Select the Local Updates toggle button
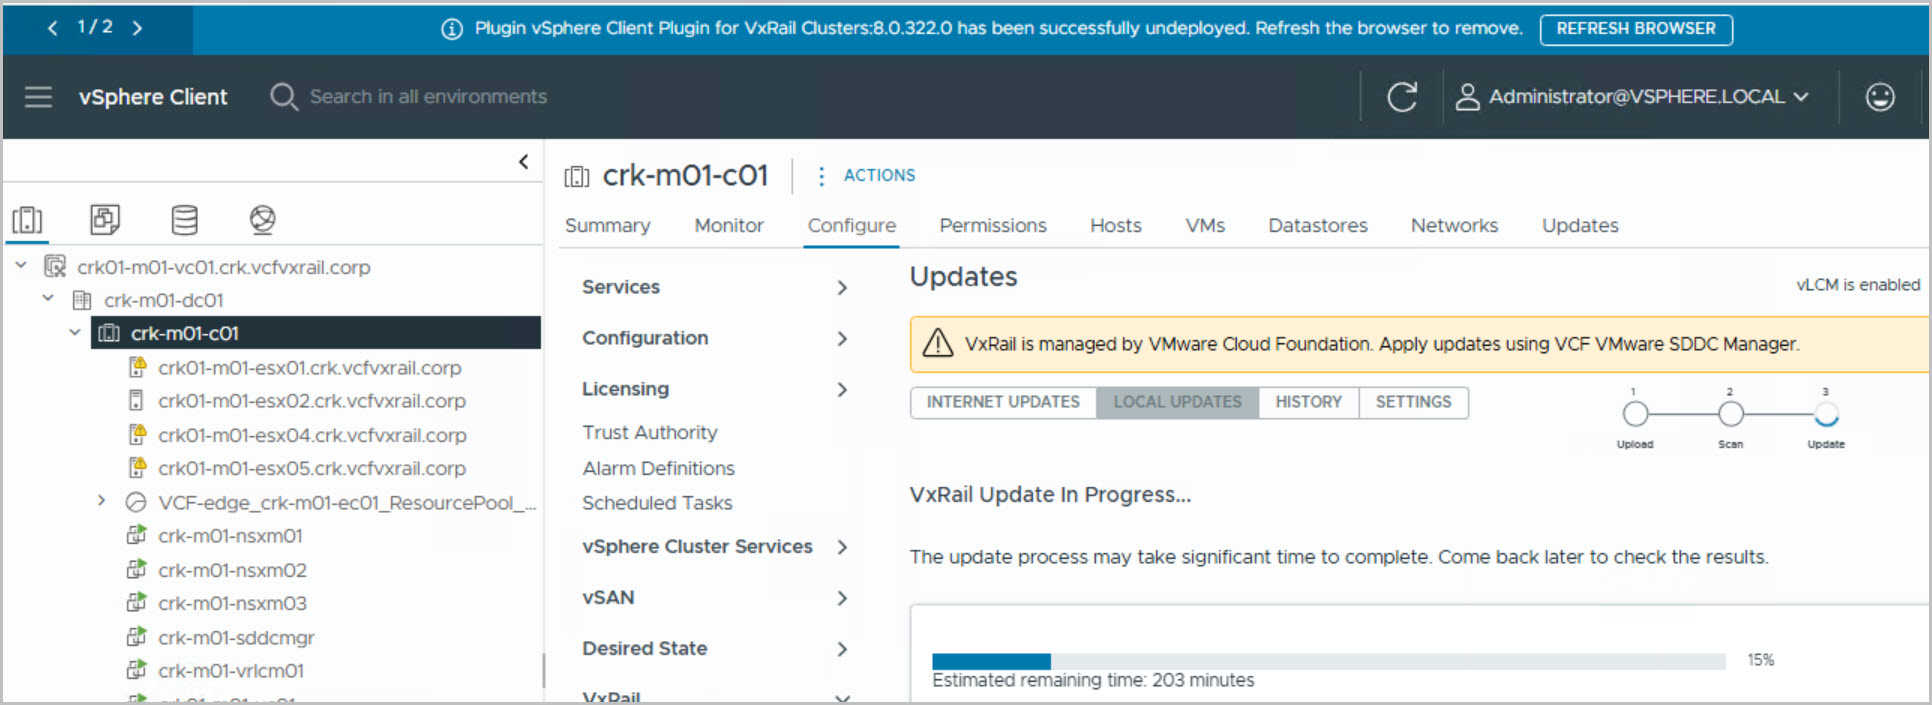 click(1177, 402)
